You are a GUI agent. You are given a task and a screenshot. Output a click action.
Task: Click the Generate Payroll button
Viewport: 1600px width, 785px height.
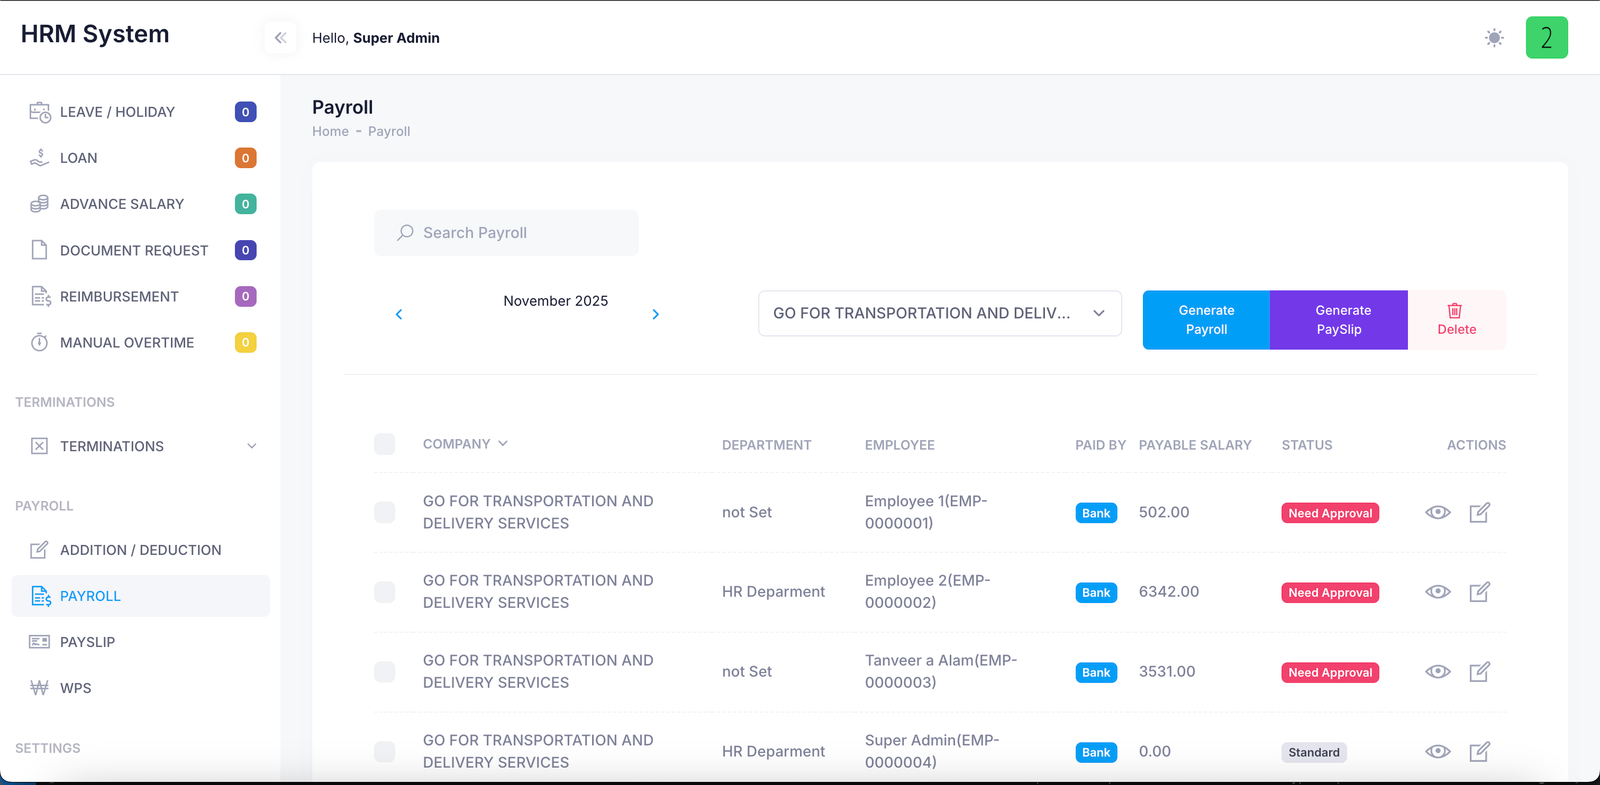pos(1206,320)
